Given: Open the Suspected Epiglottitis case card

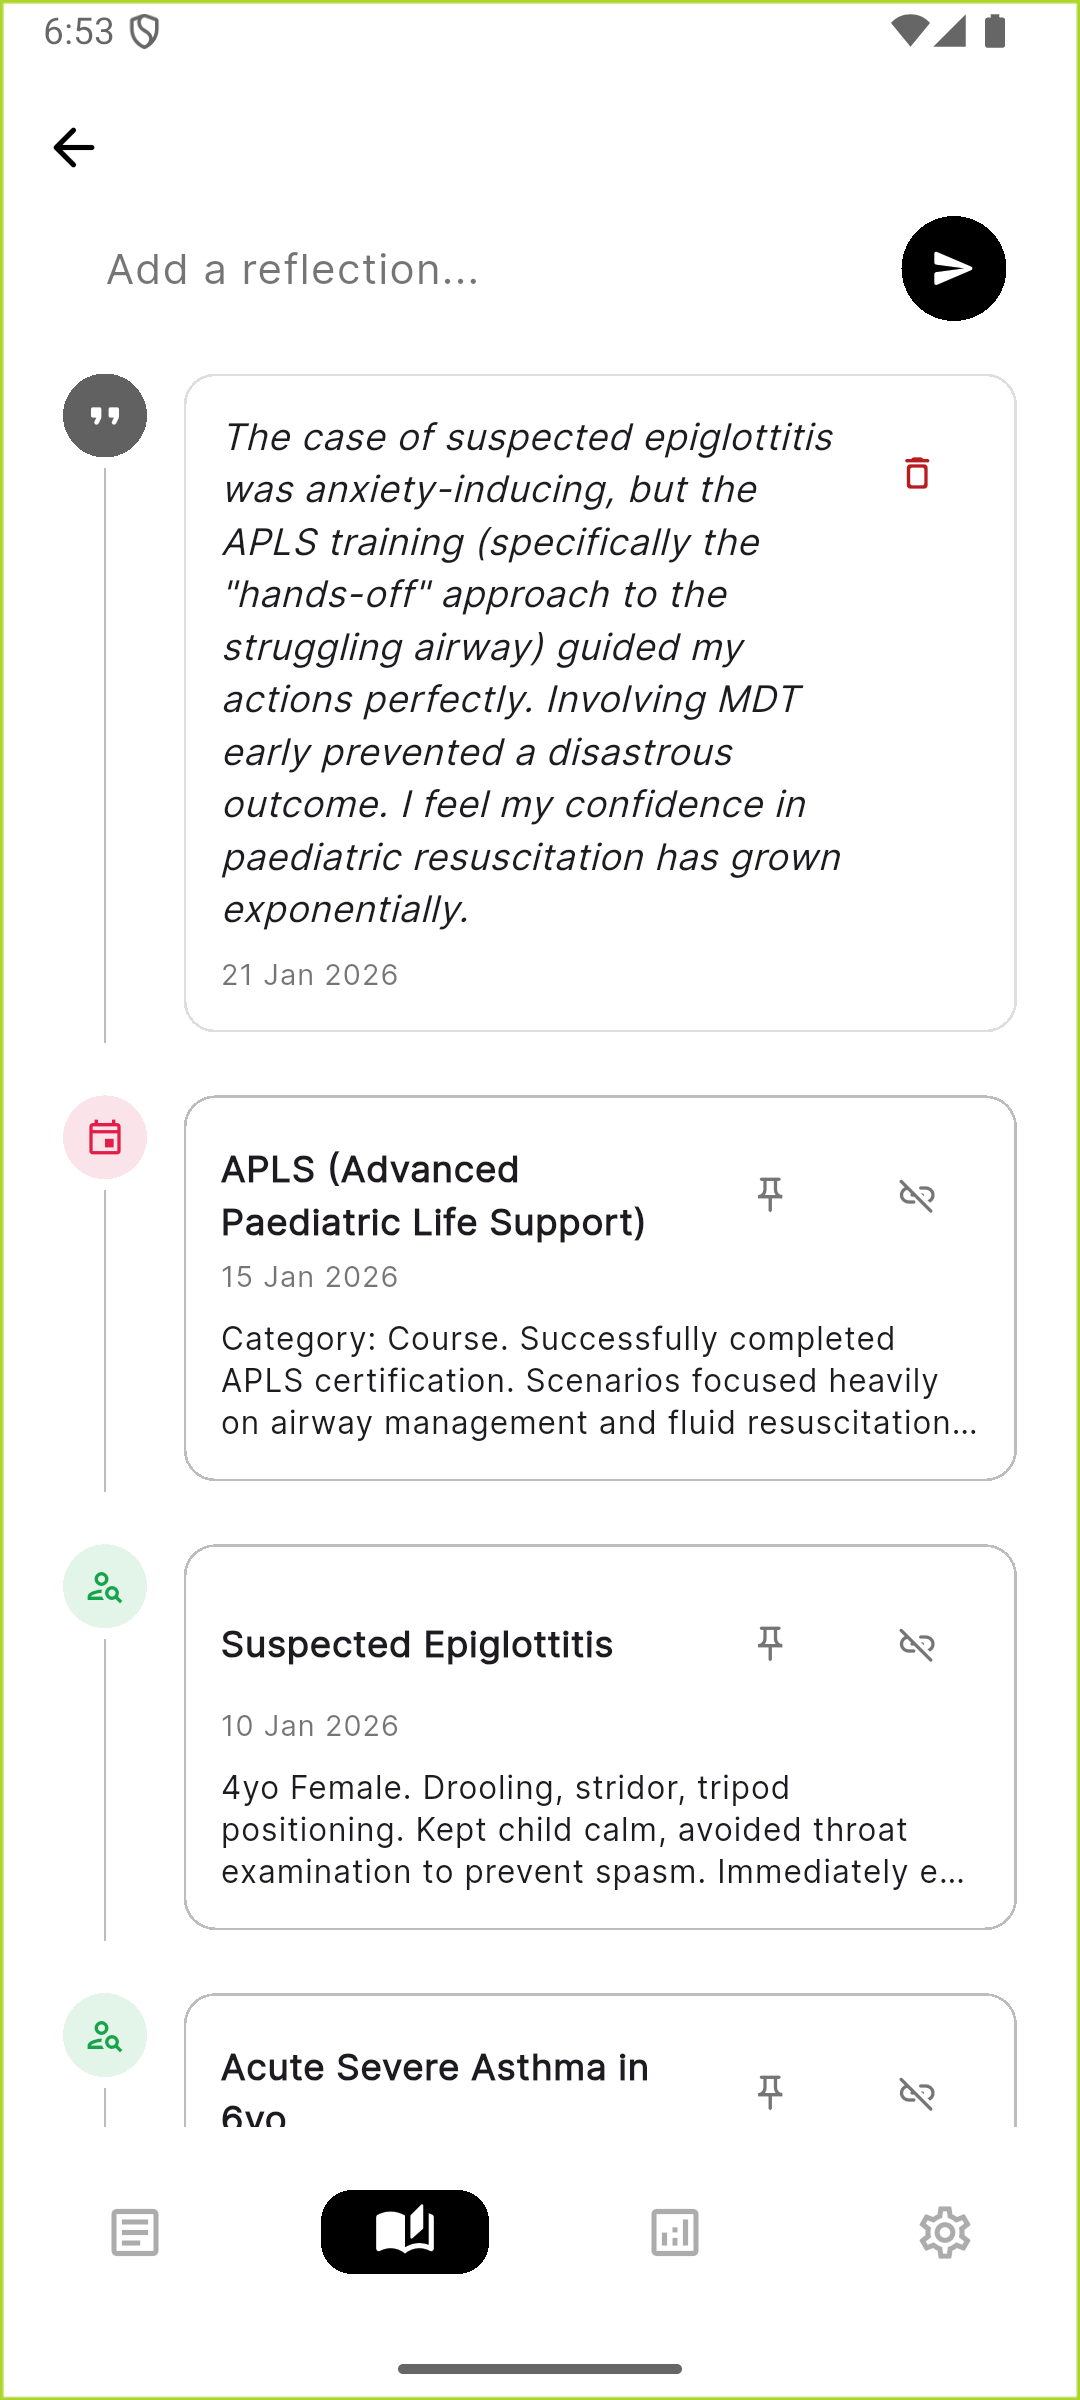Looking at the screenshot, I should click(417, 1645).
